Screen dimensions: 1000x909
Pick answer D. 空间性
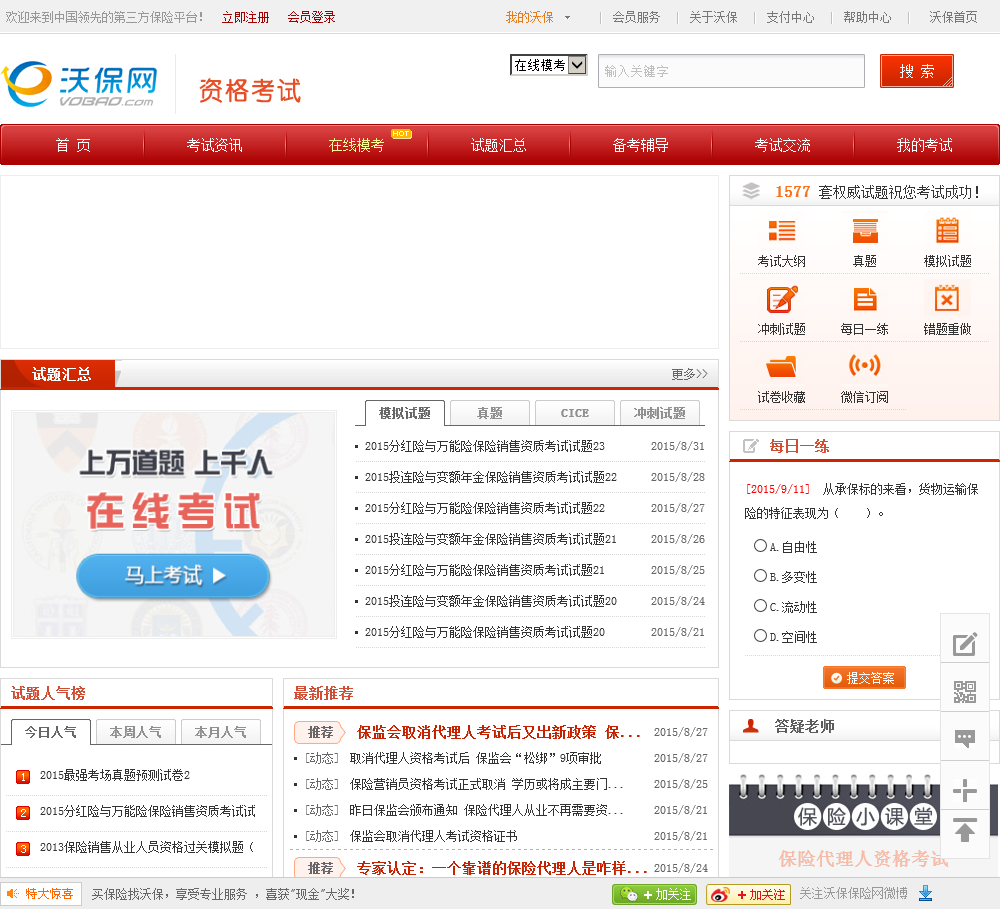pos(760,636)
